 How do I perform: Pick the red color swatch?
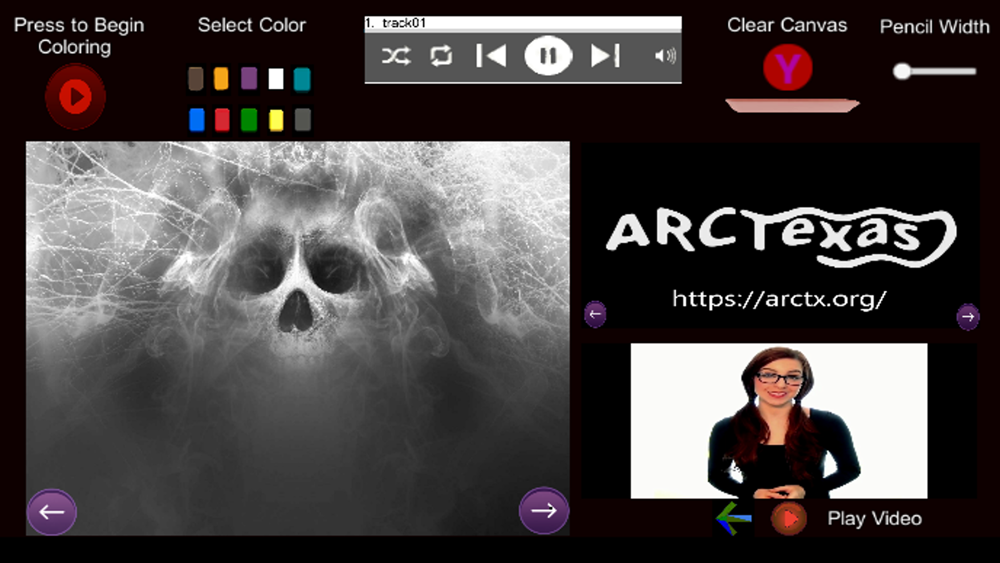click(222, 120)
